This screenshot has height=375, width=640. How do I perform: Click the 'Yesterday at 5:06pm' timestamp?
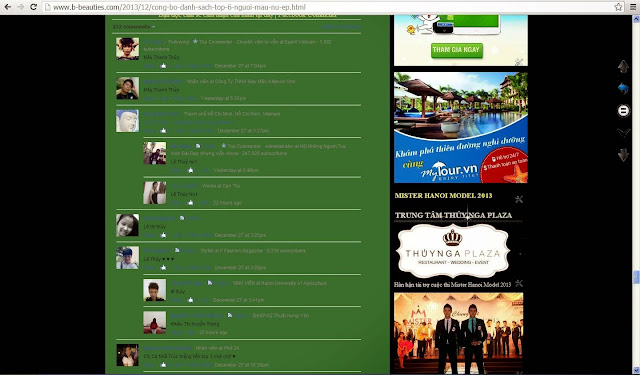click(x=223, y=98)
